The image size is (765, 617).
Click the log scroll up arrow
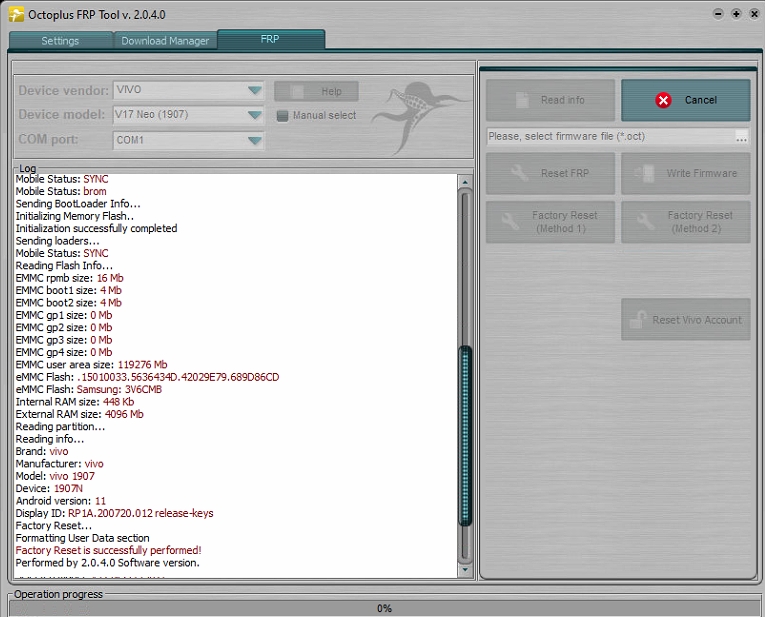pos(465,182)
